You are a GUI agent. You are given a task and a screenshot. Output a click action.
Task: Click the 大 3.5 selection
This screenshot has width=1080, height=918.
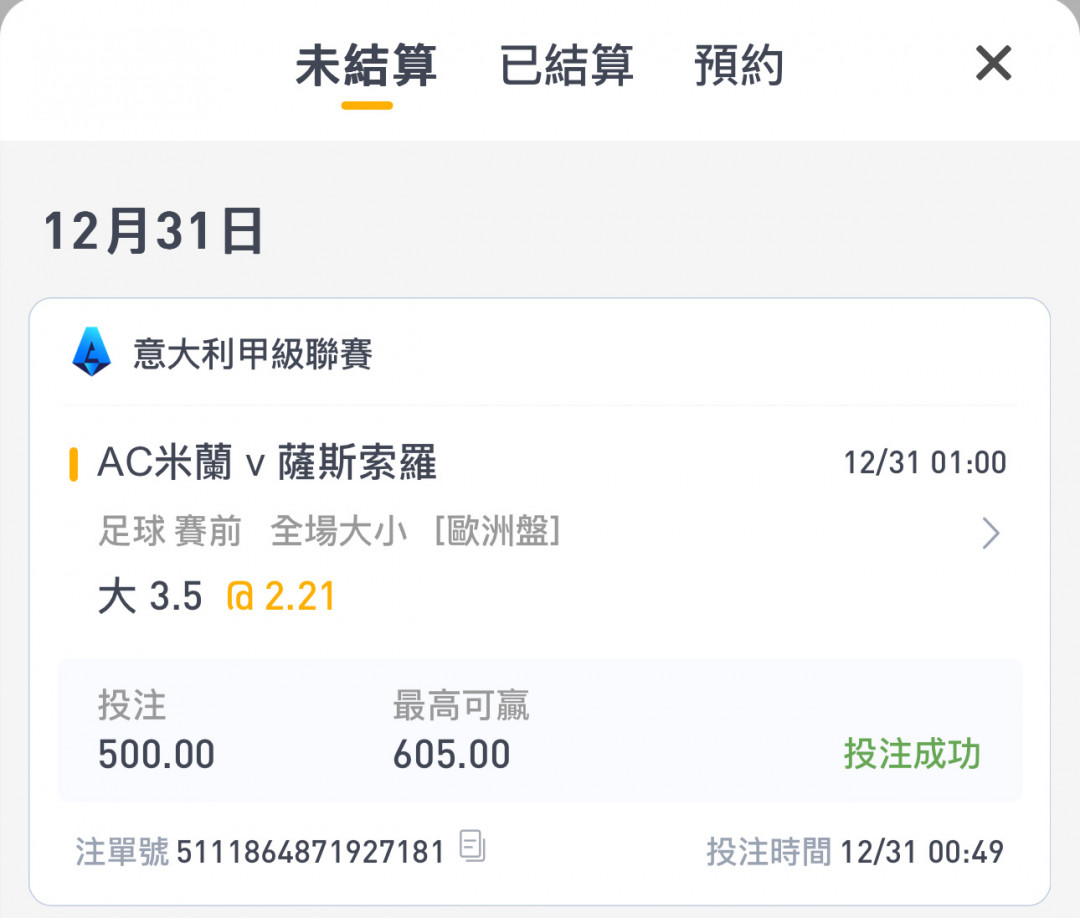pyautogui.click(x=150, y=597)
